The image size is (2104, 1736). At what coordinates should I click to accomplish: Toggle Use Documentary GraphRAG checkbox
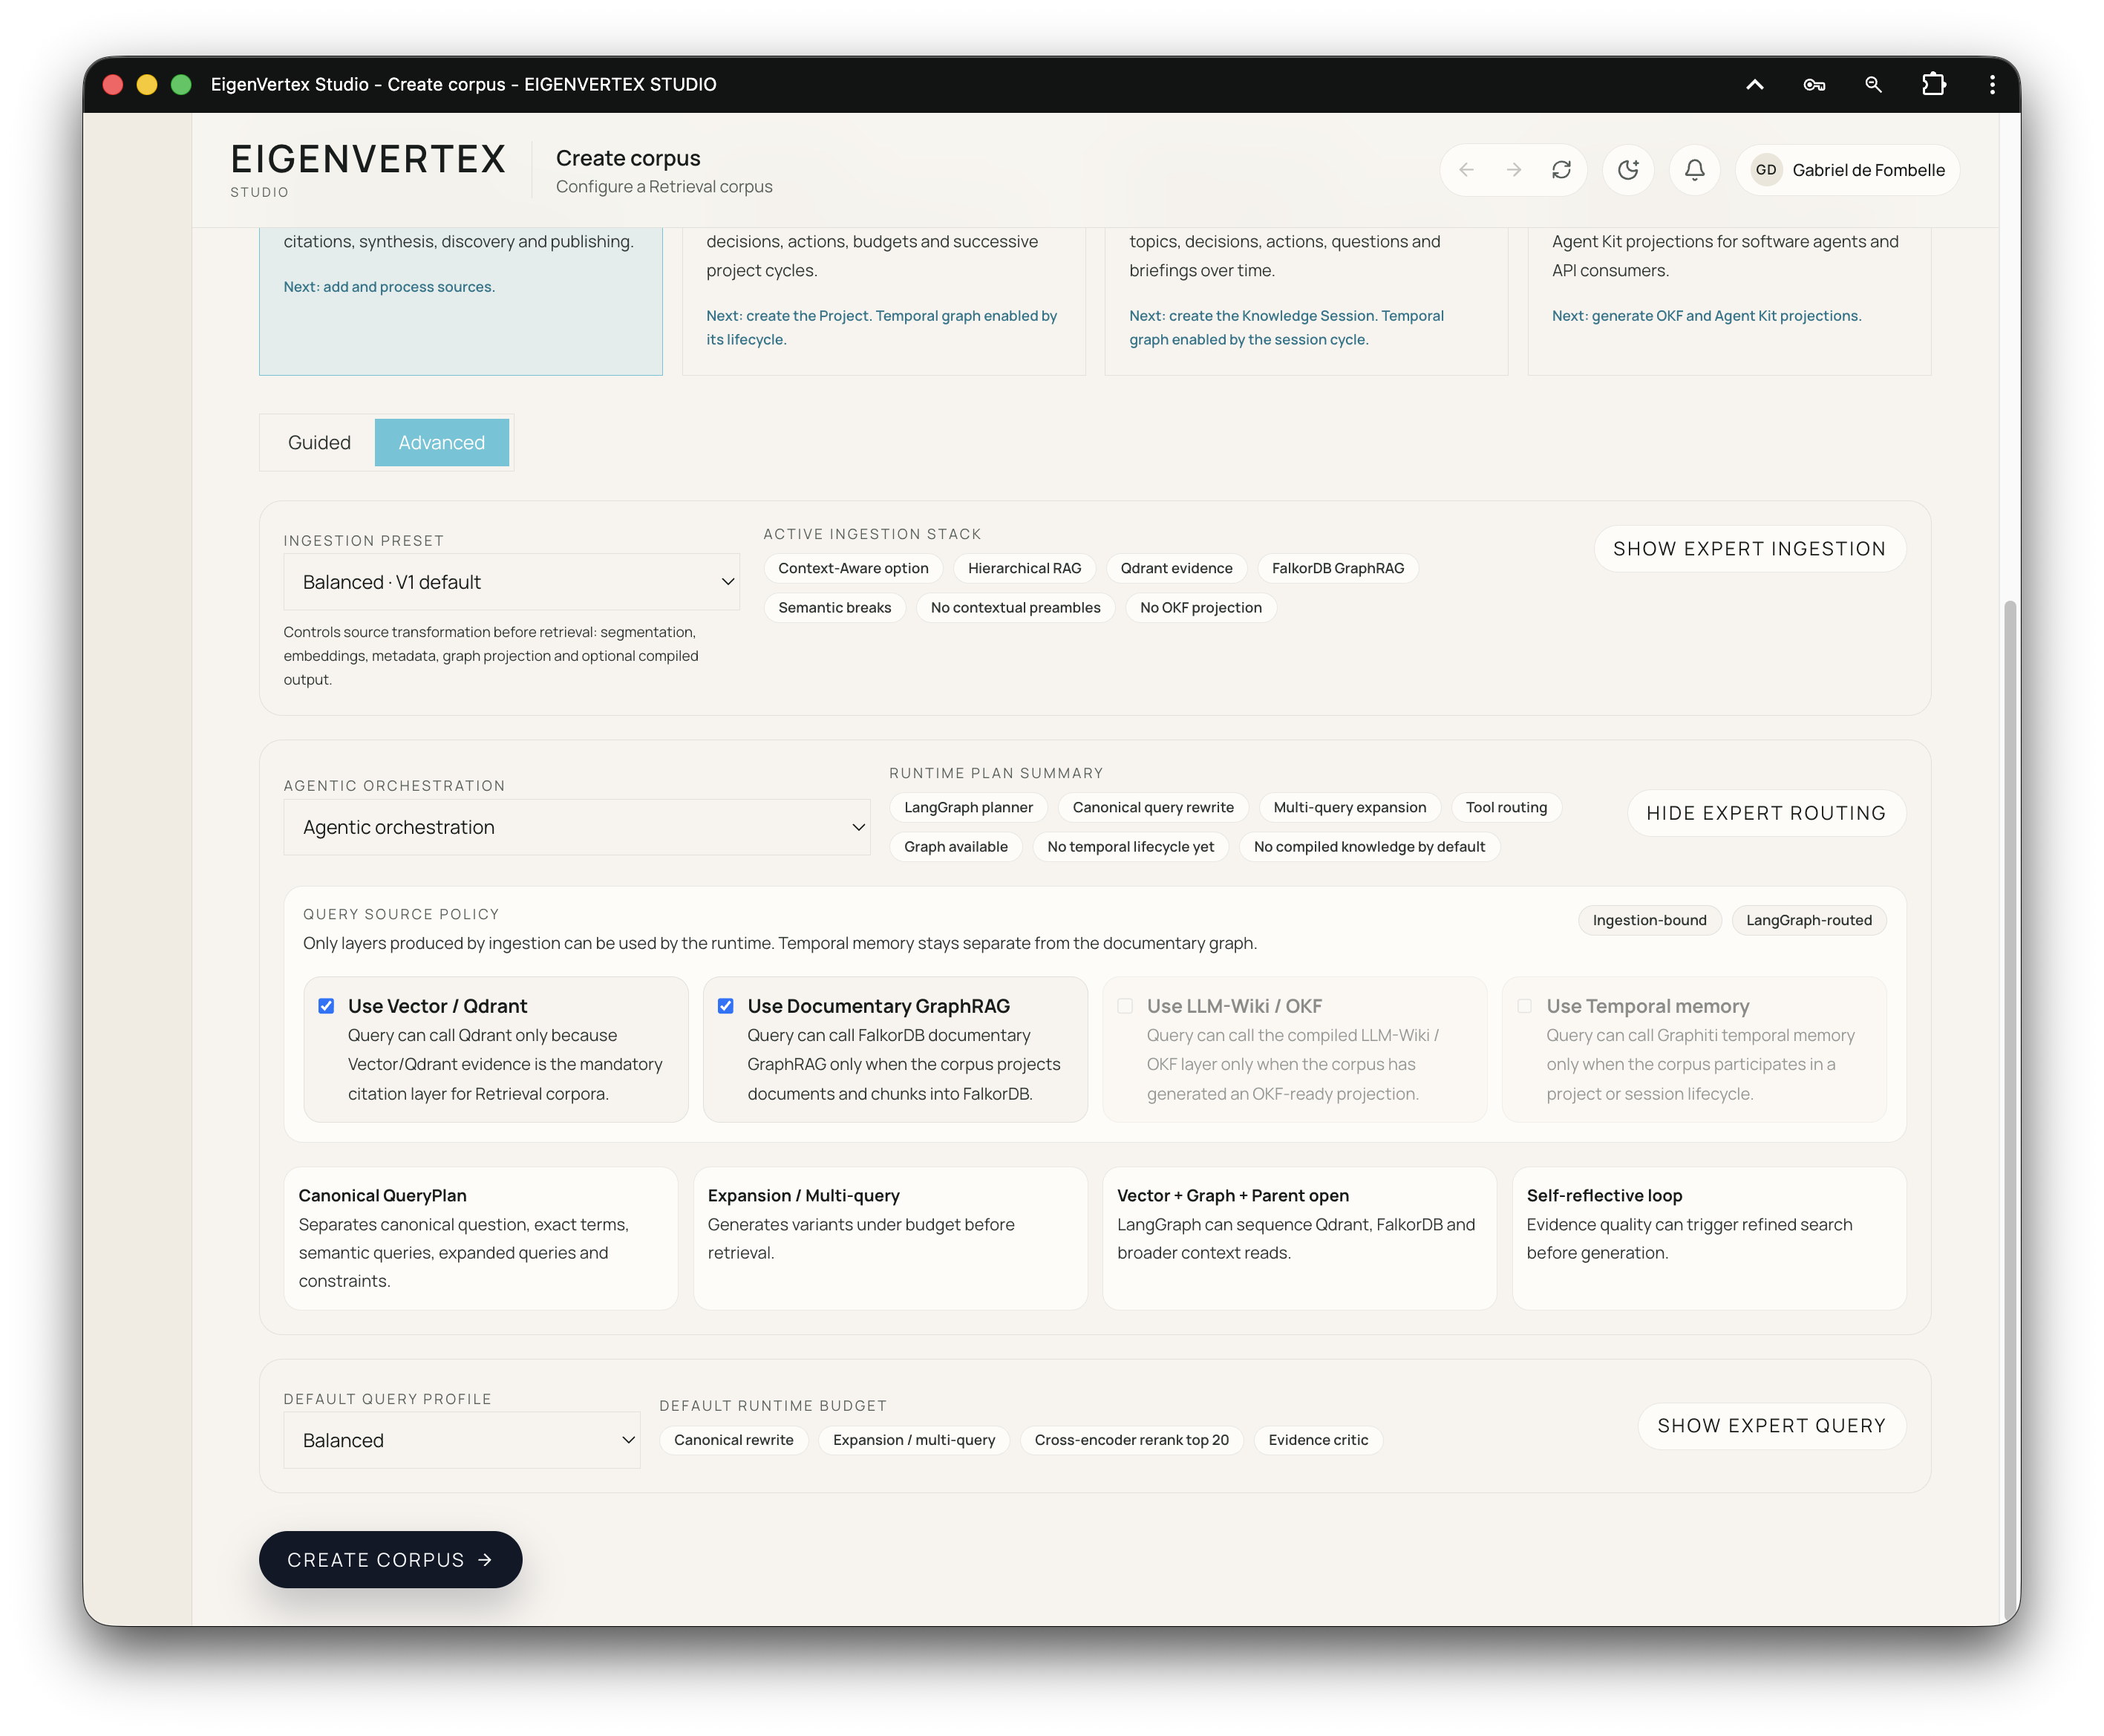(x=726, y=1006)
